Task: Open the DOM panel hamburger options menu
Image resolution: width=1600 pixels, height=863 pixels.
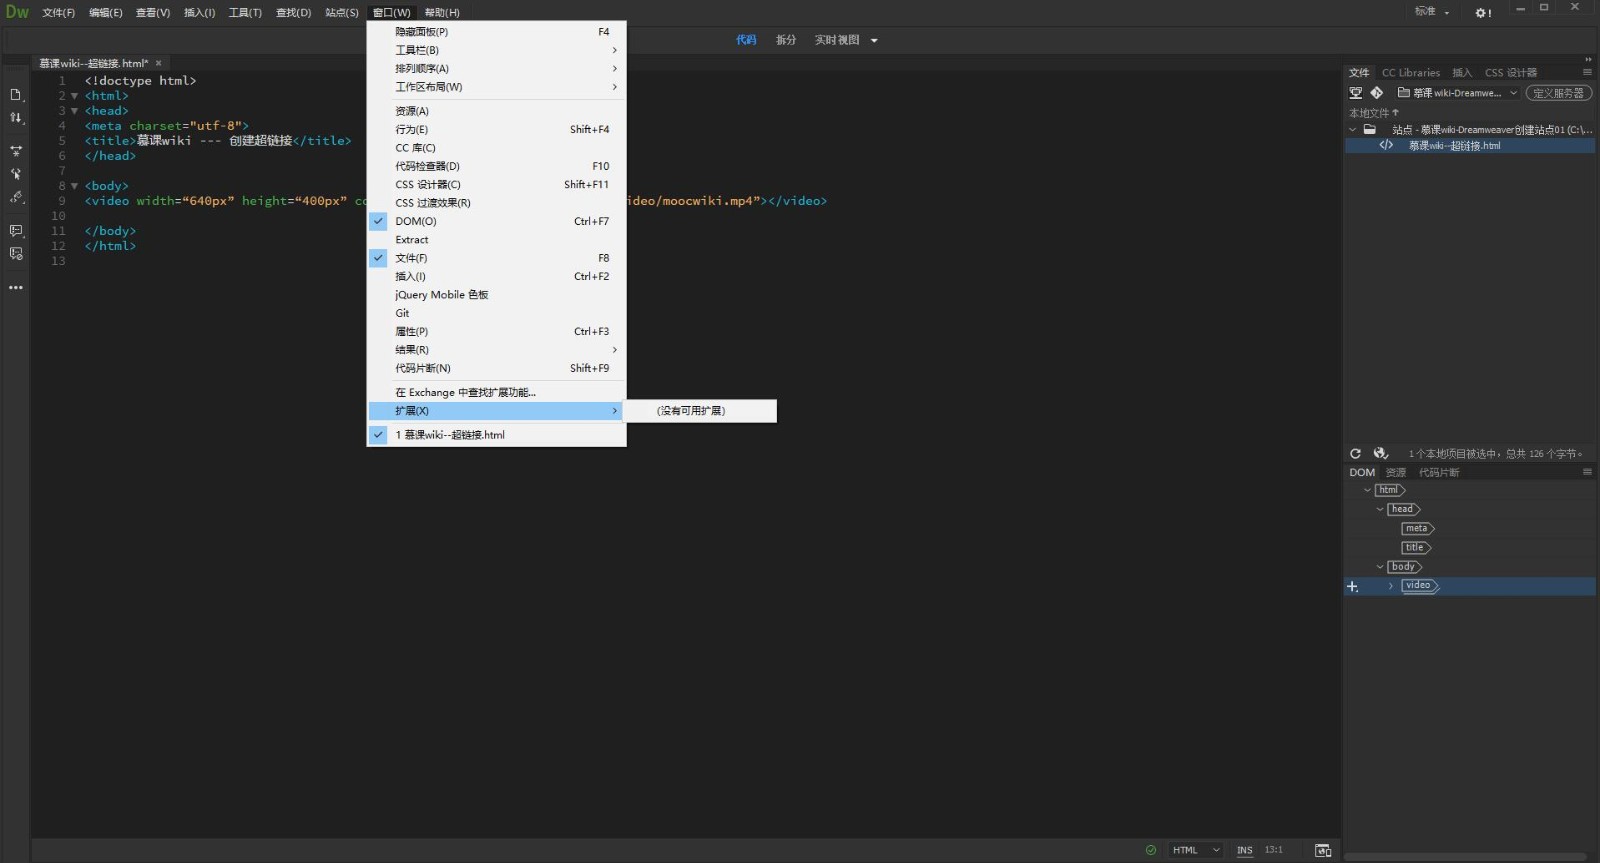Action: 1587,472
